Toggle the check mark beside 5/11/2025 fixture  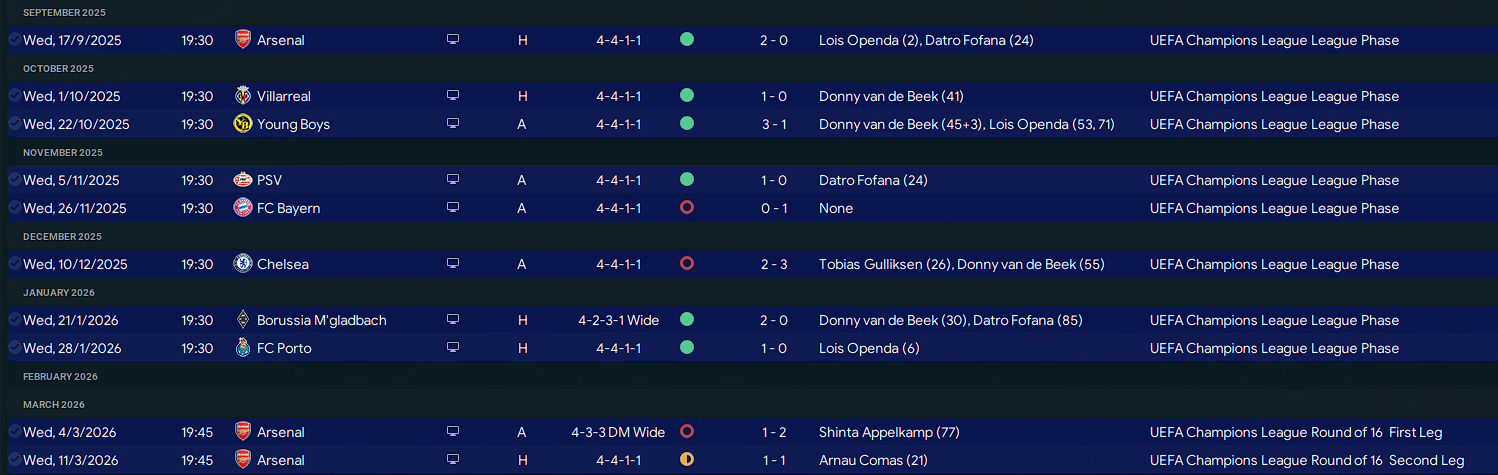(x=14, y=180)
